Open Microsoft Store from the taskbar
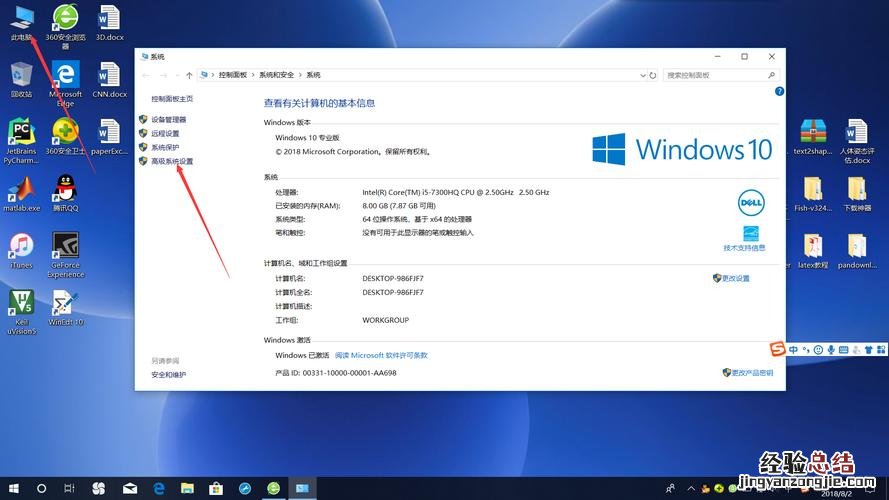This screenshot has width=889, height=500. pos(216,488)
